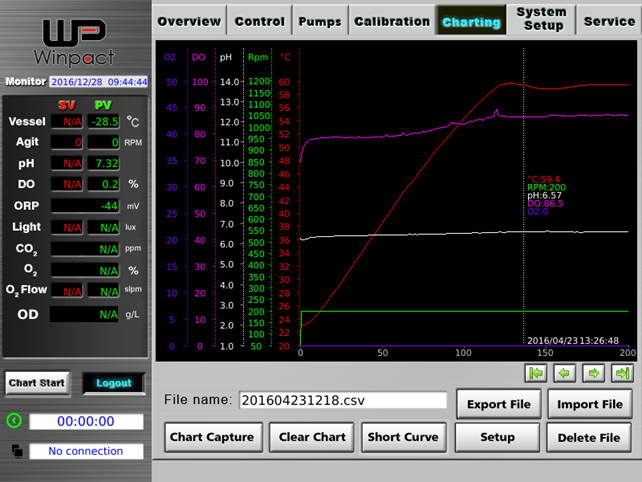Screen dimensions: 642x482
Task: Jump to the chart's last page arrow
Action: click(x=622, y=373)
